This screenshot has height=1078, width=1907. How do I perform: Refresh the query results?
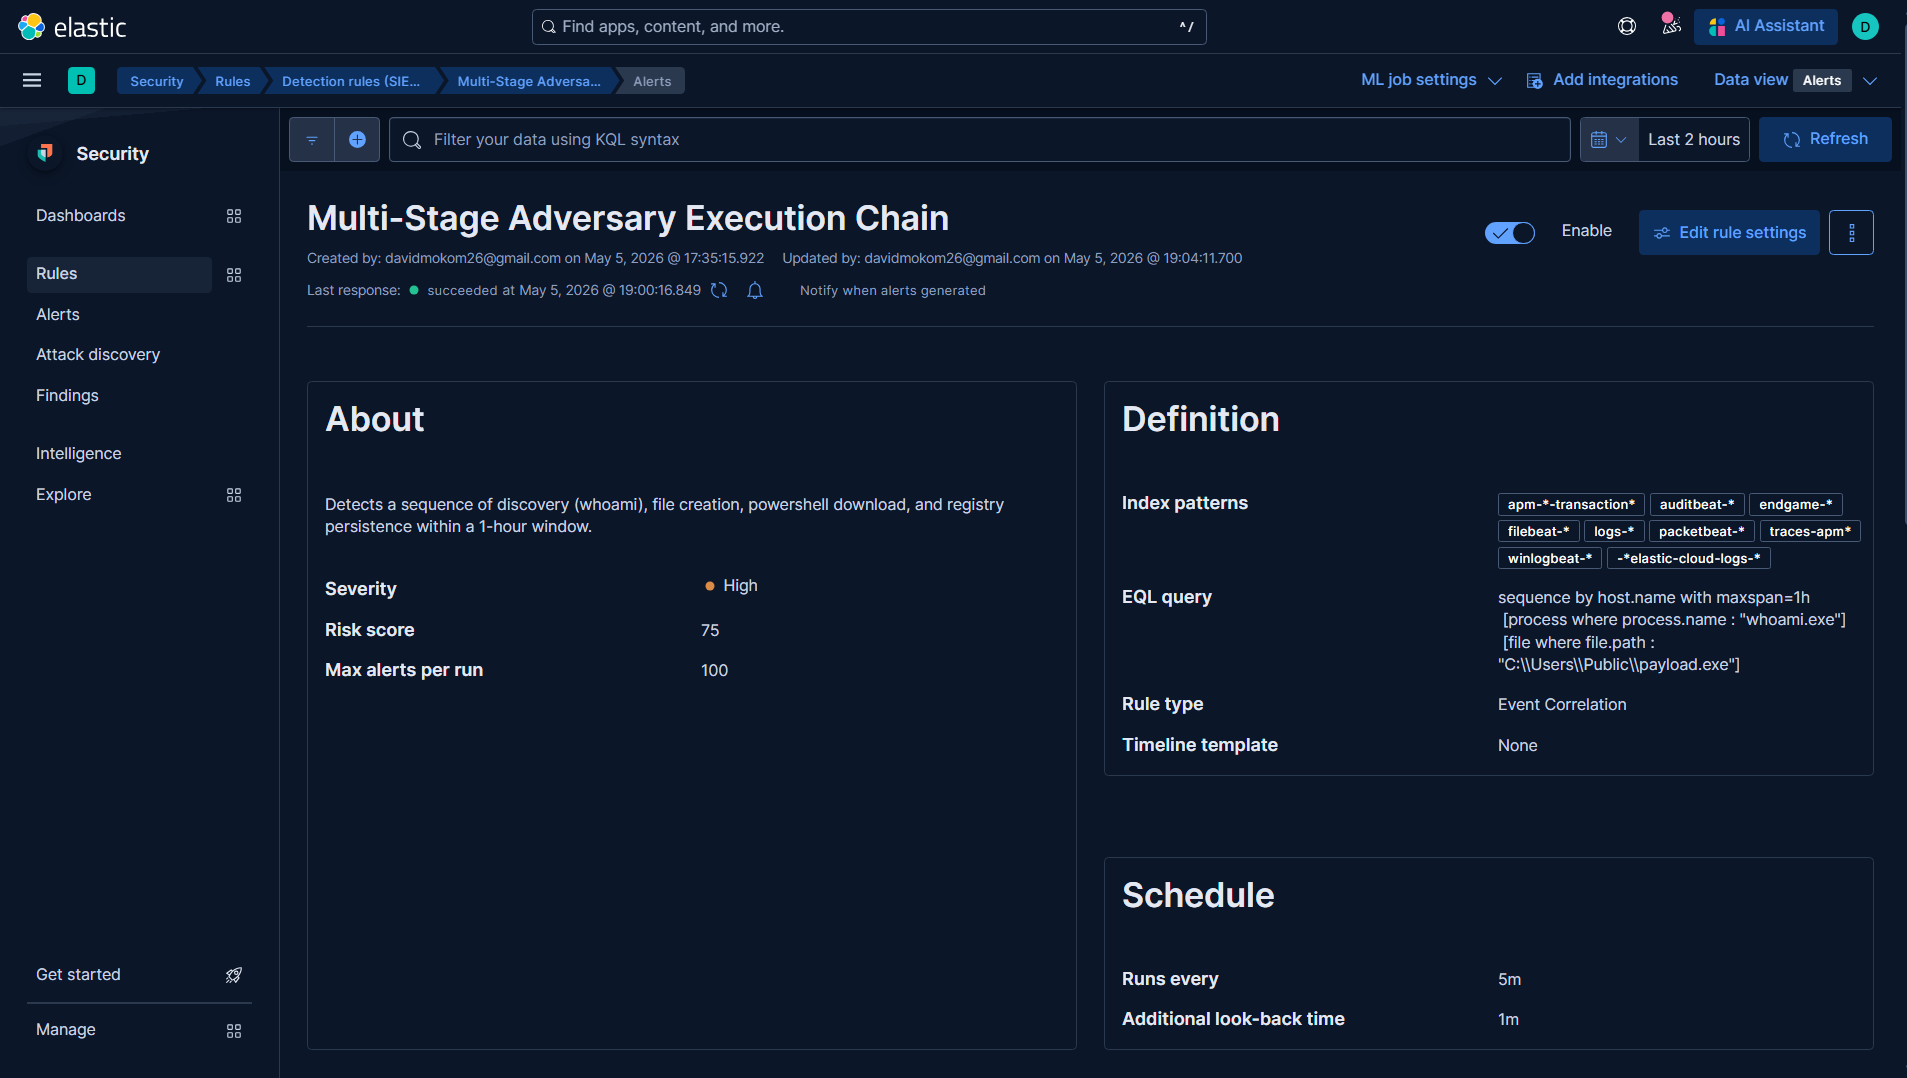tap(1825, 139)
